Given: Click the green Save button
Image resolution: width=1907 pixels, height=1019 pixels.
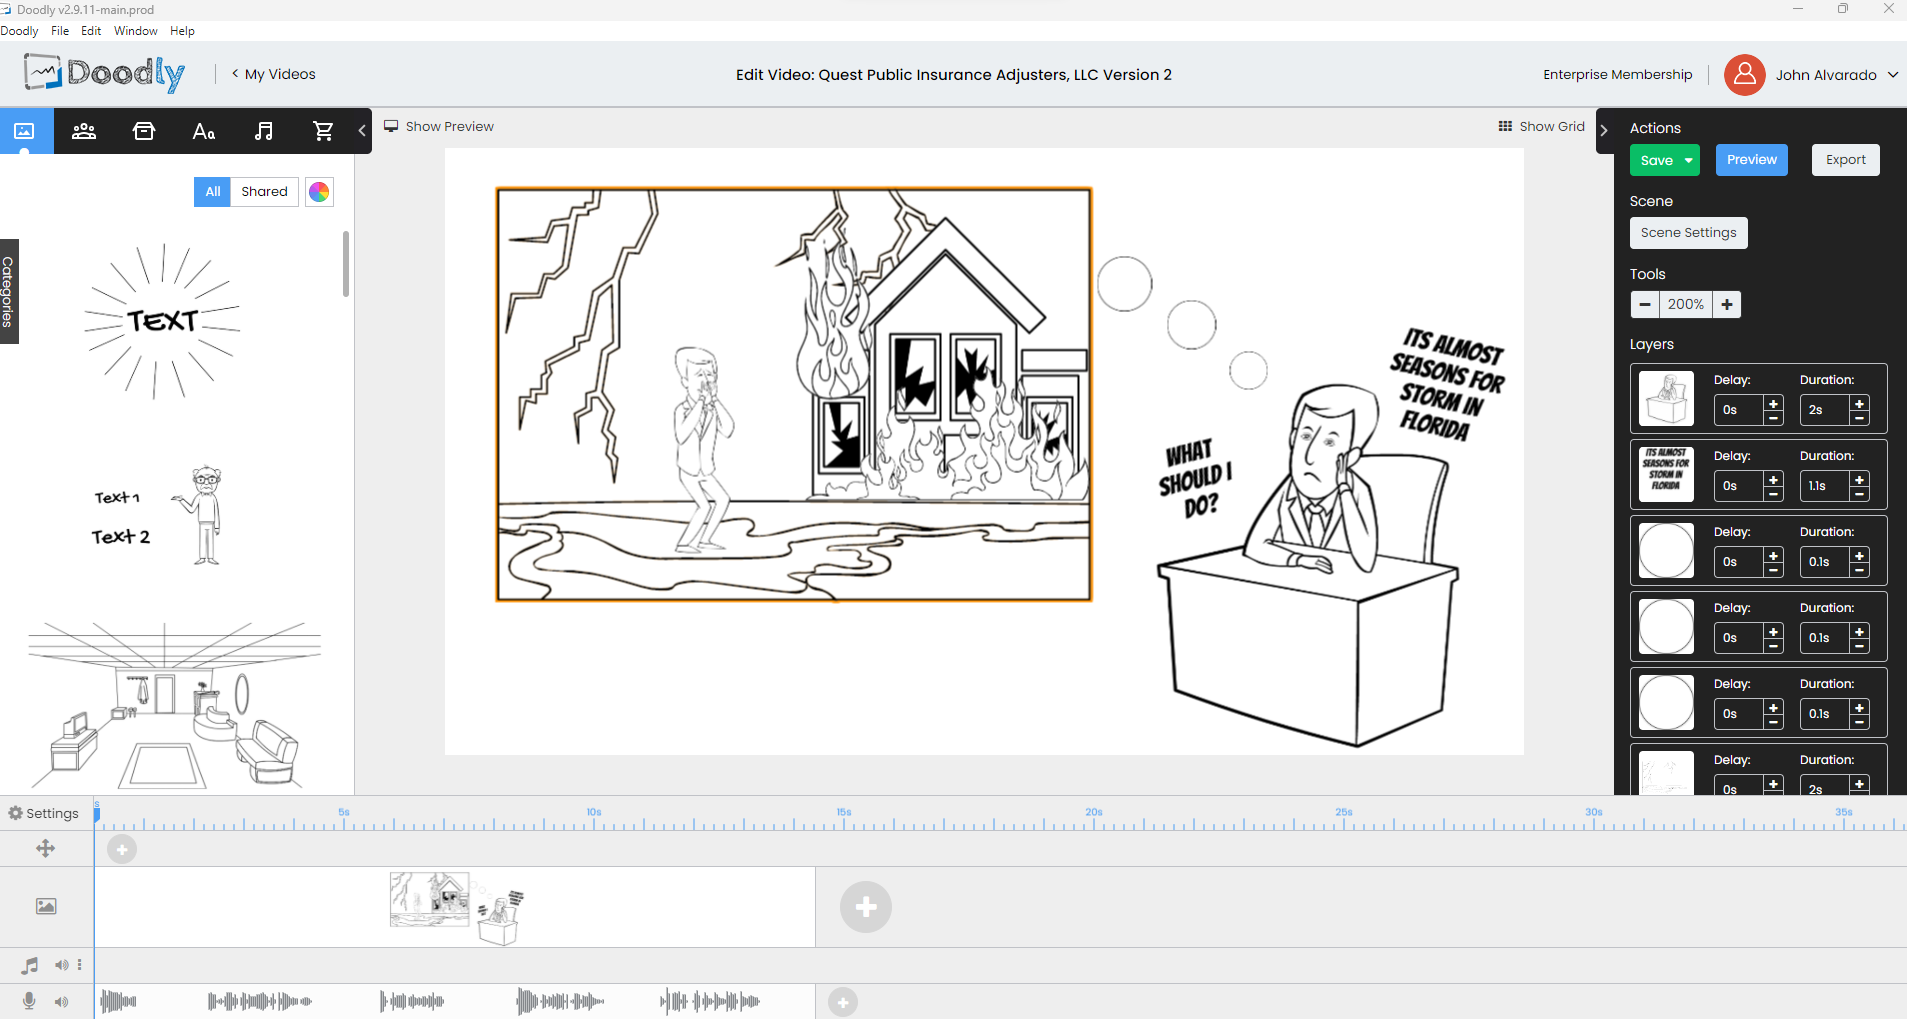Looking at the screenshot, I should tap(1656, 160).
